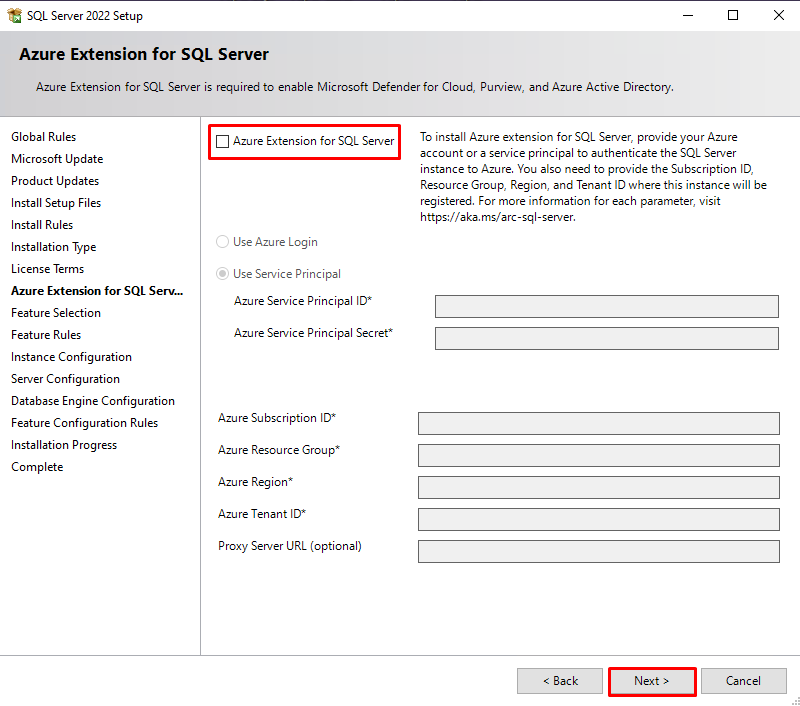Jump to Installation Progress step
800x706 pixels.
tap(63, 444)
